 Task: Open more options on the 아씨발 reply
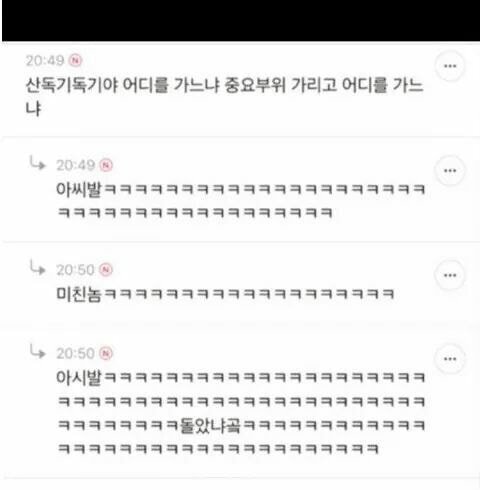[450, 171]
